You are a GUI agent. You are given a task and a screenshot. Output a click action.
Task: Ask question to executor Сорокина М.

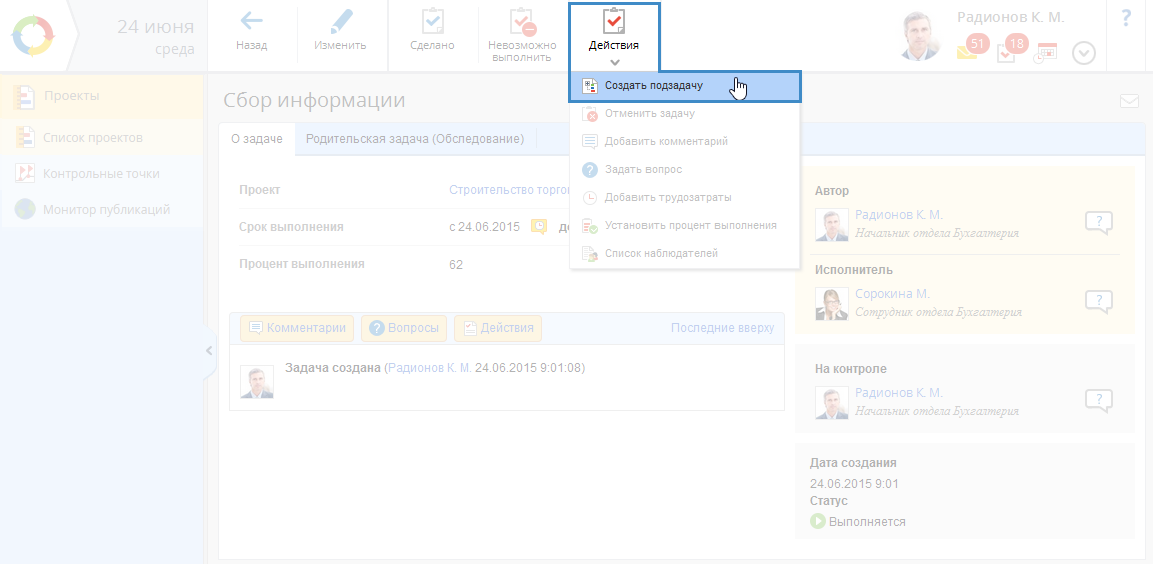tap(1098, 301)
